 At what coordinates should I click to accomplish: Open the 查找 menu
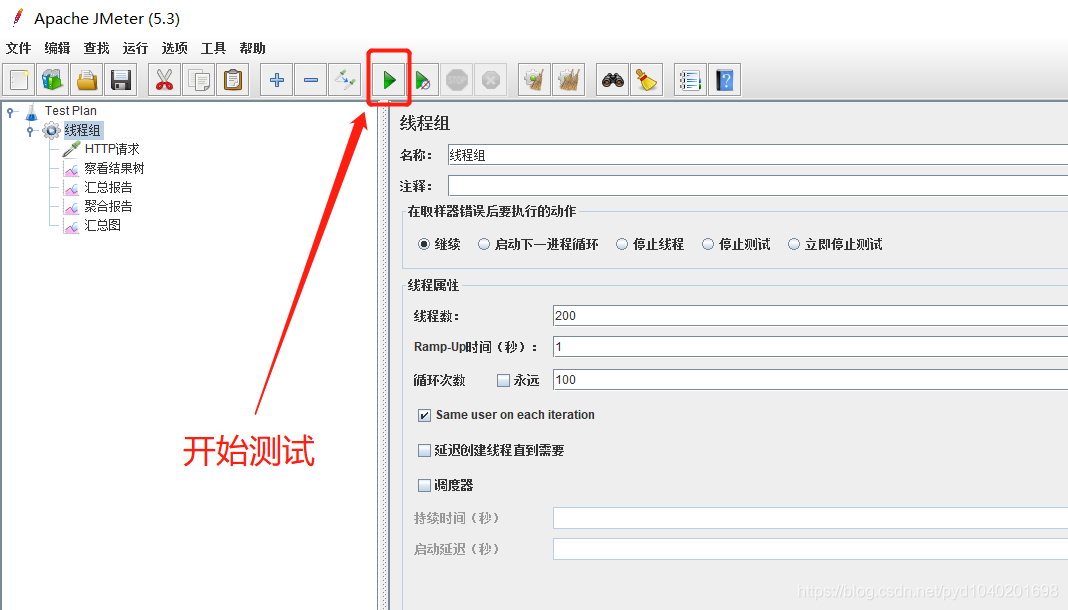[96, 48]
